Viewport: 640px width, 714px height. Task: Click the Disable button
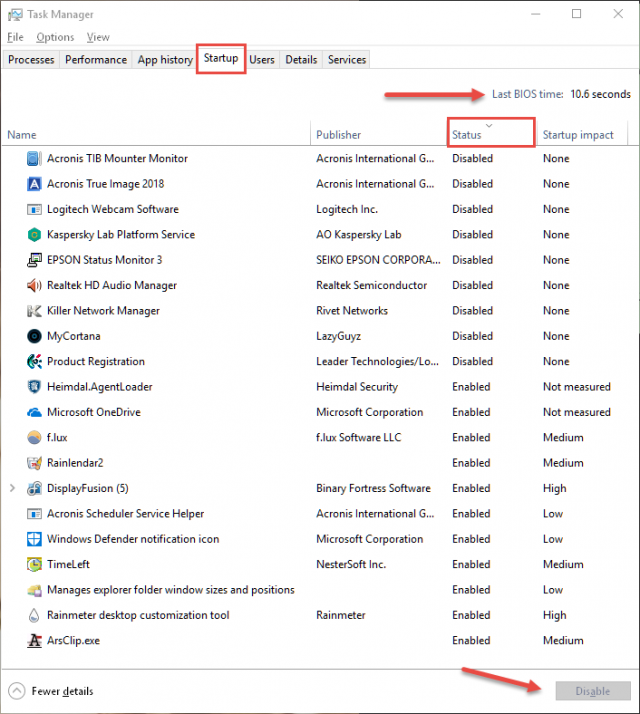click(593, 691)
